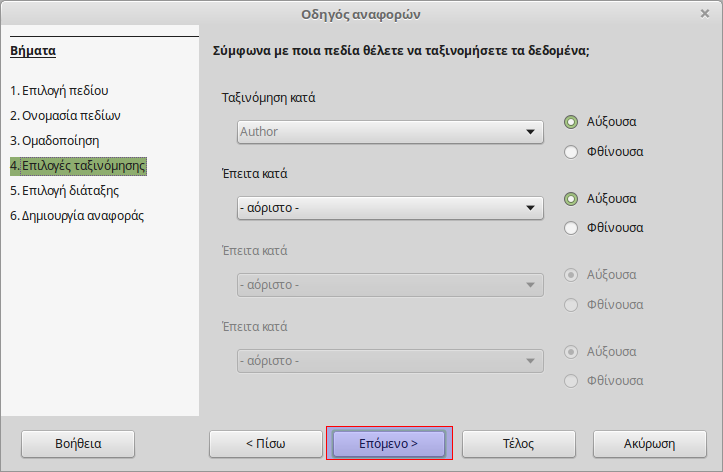Open the Ταξινόμηση κατά Author dropdown arrow
This screenshot has width=723, height=472.
pos(530,132)
